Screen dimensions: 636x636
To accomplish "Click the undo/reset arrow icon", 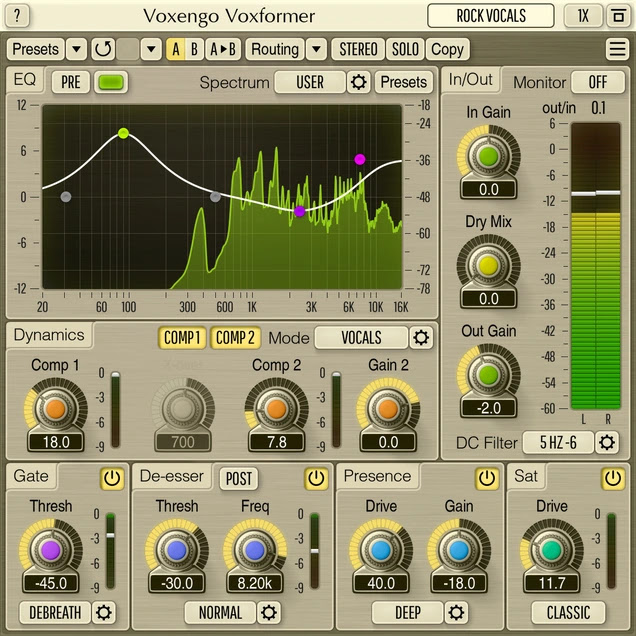I will point(103,49).
